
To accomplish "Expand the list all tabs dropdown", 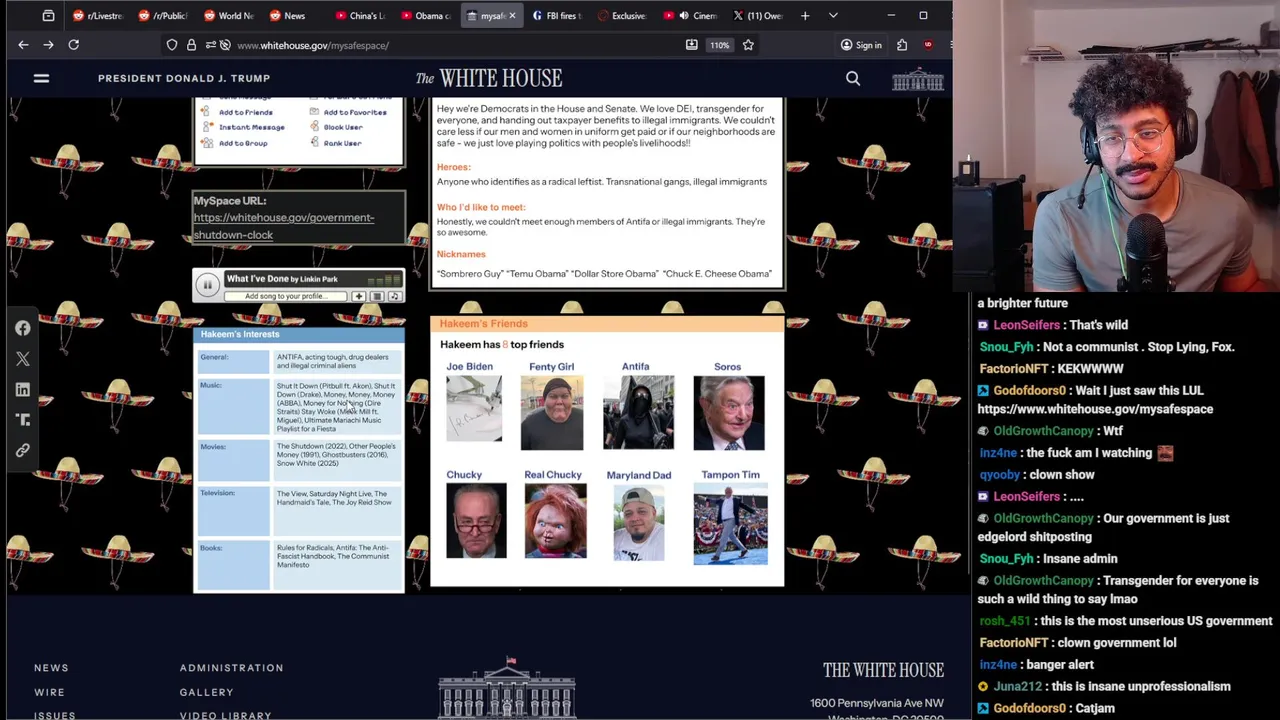I will (x=833, y=16).
